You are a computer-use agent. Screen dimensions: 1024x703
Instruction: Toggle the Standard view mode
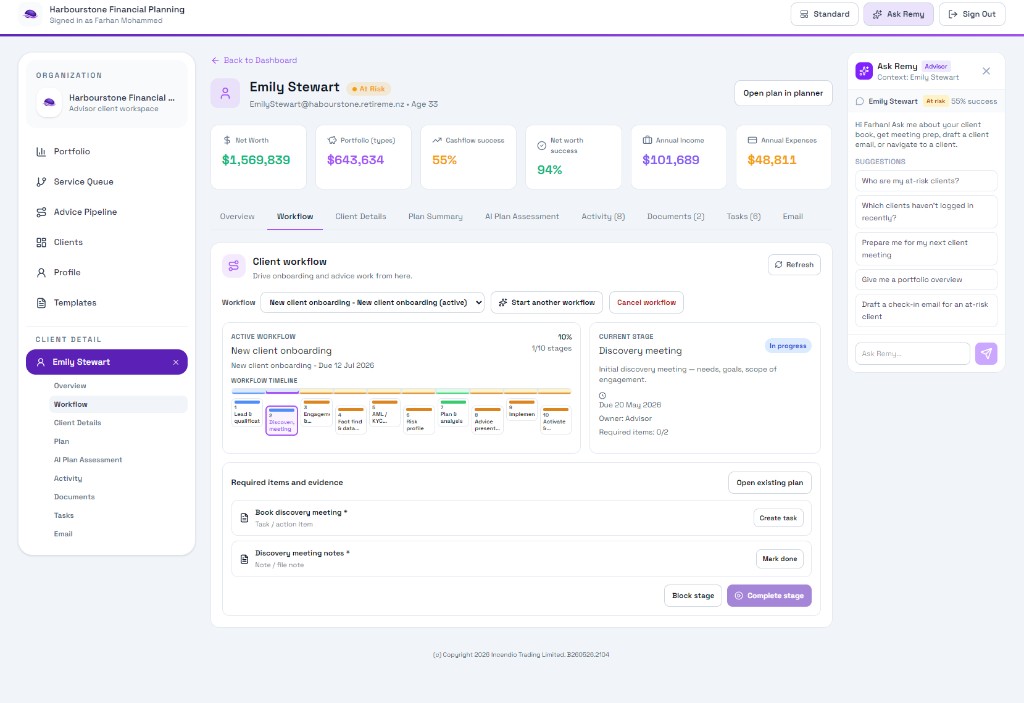824,14
